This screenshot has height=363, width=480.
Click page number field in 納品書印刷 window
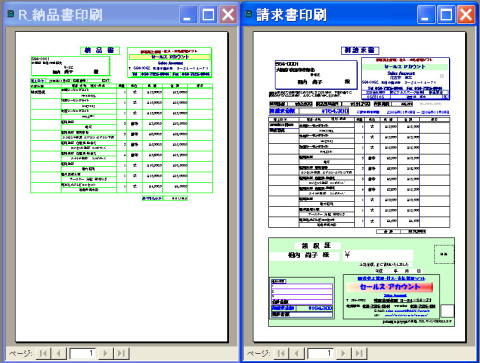[x=82, y=353]
